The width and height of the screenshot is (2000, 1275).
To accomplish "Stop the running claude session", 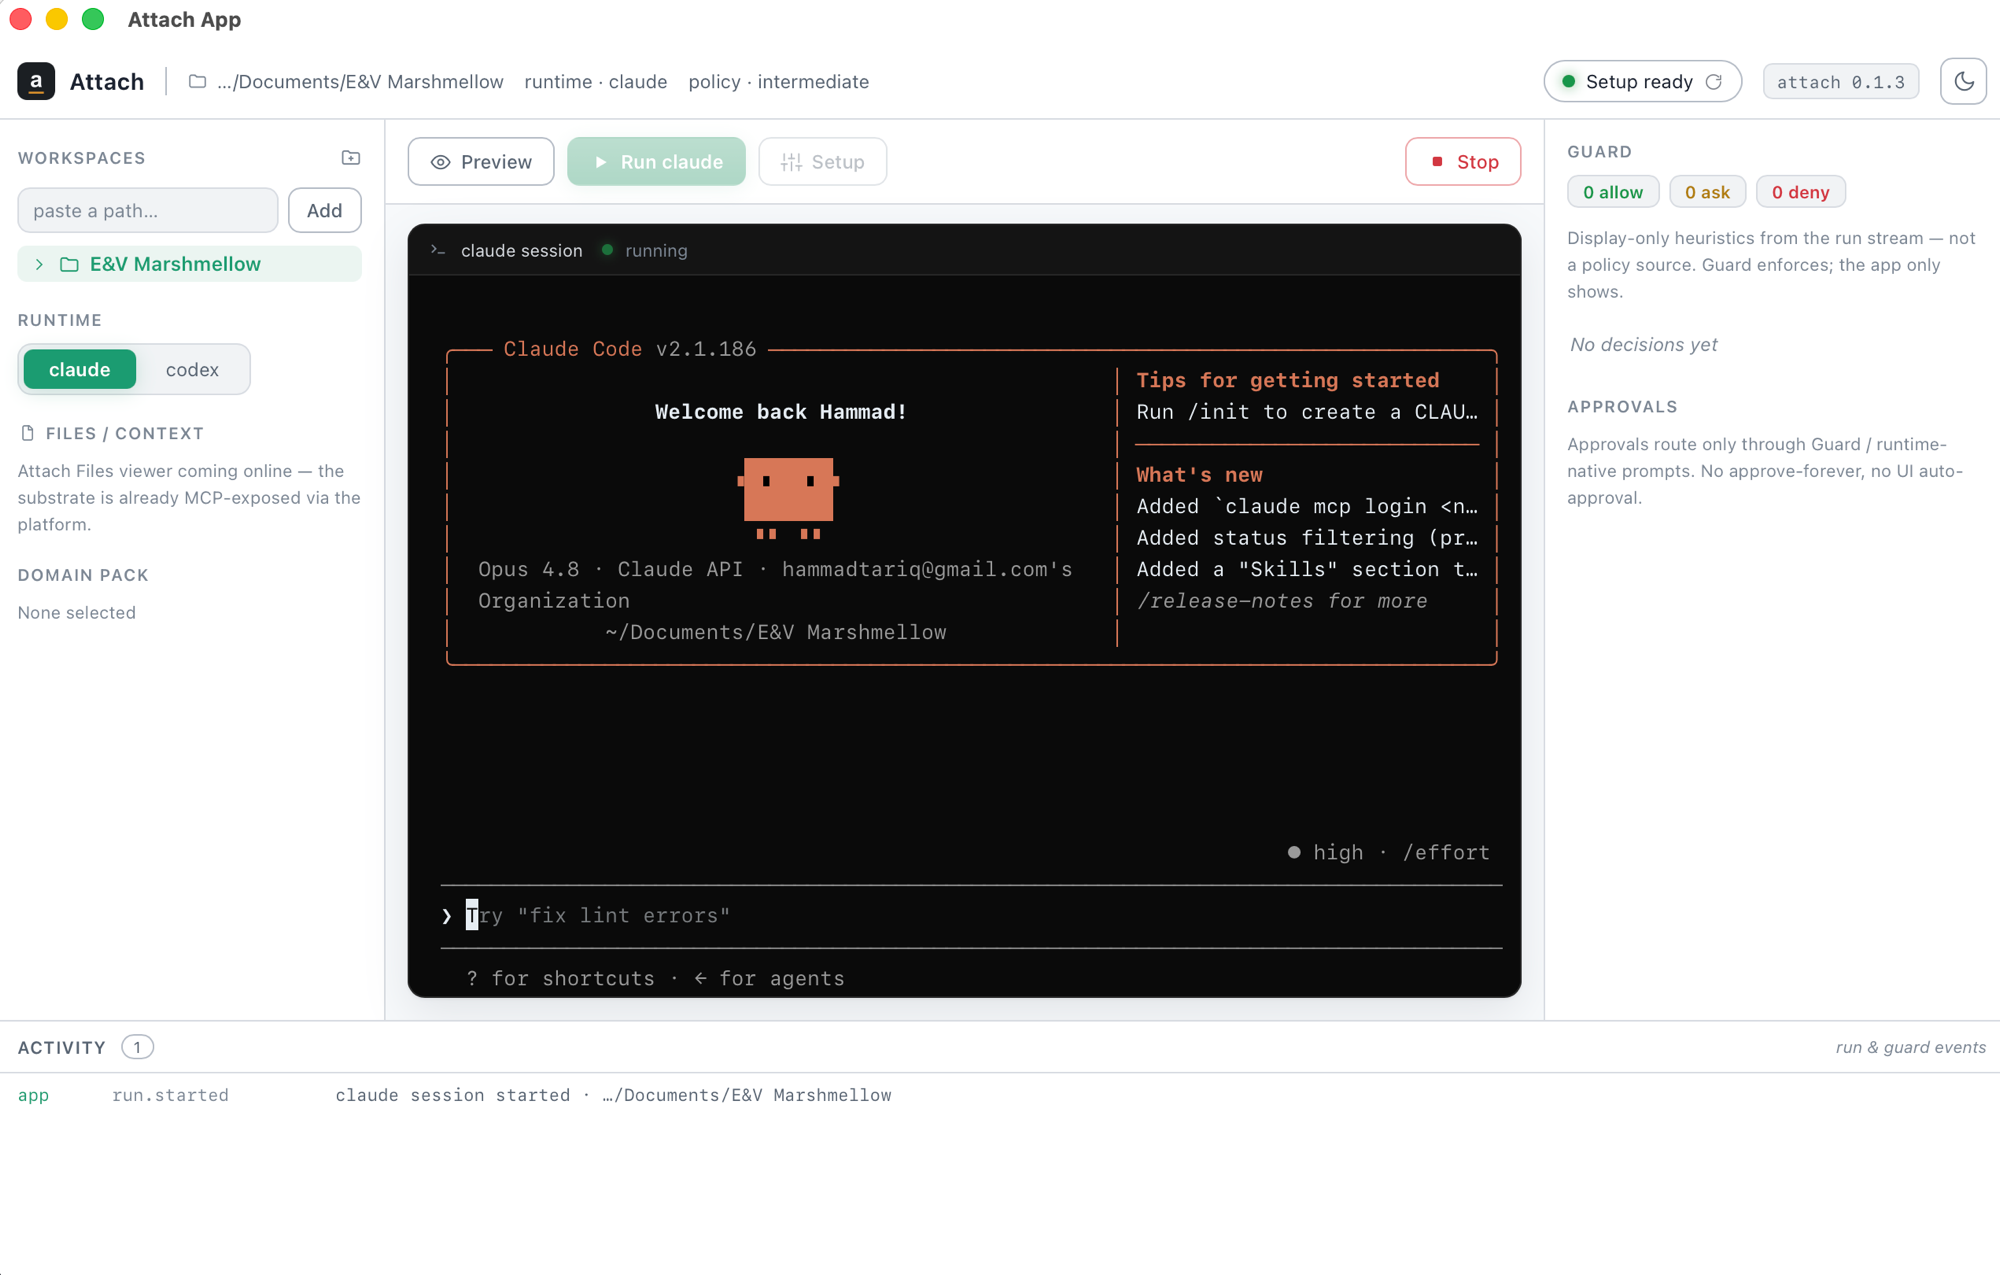I will [1463, 162].
